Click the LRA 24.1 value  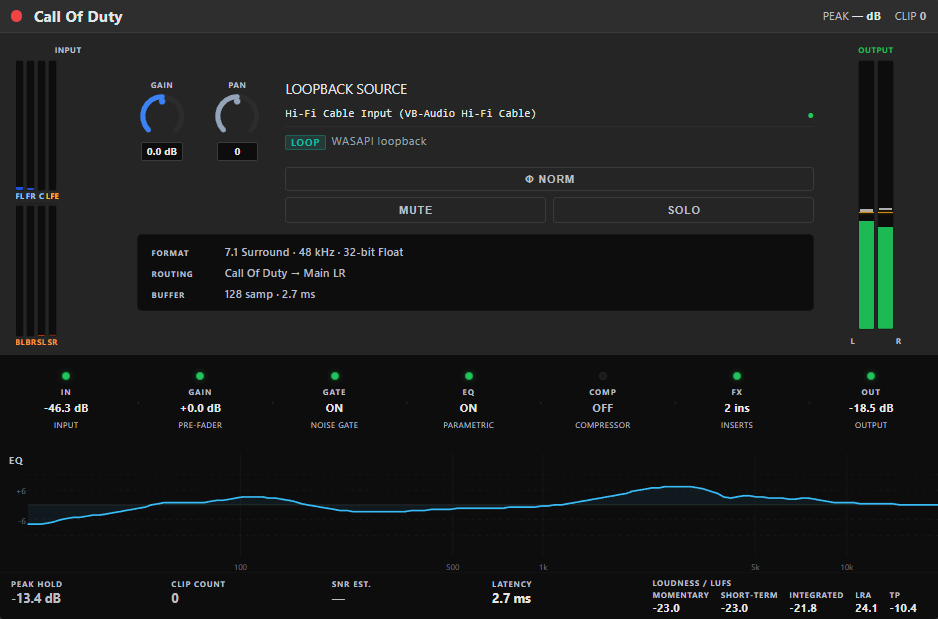tap(866, 608)
